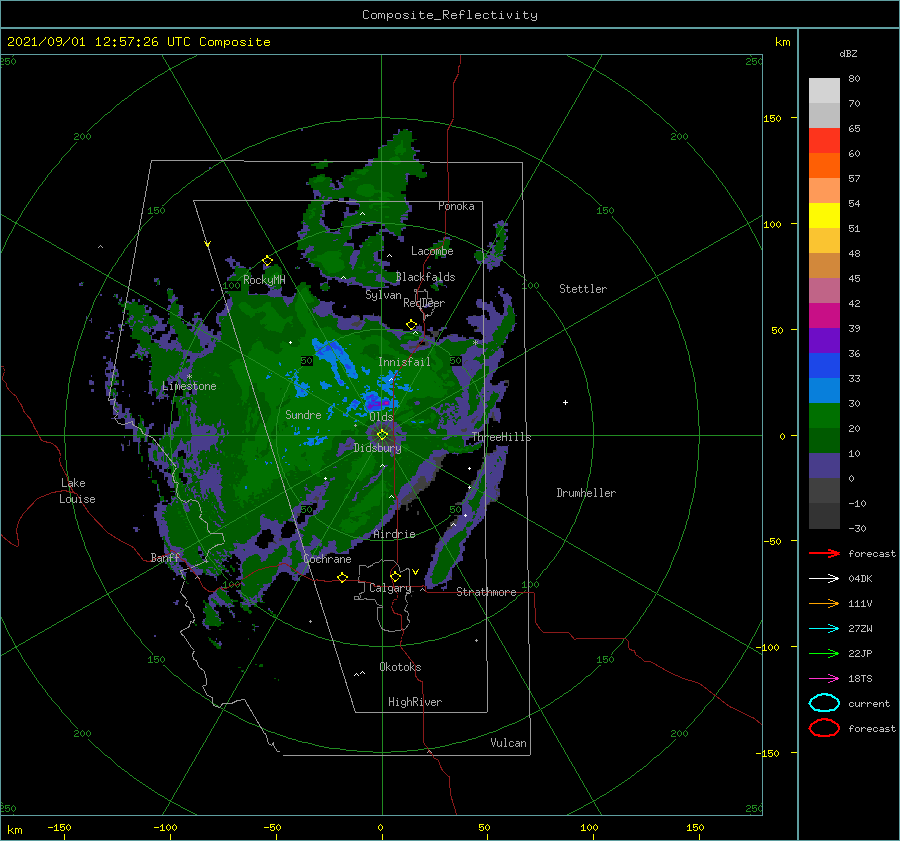
Task: Click the red forecast ellipse icon
Action: click(824, 728)
